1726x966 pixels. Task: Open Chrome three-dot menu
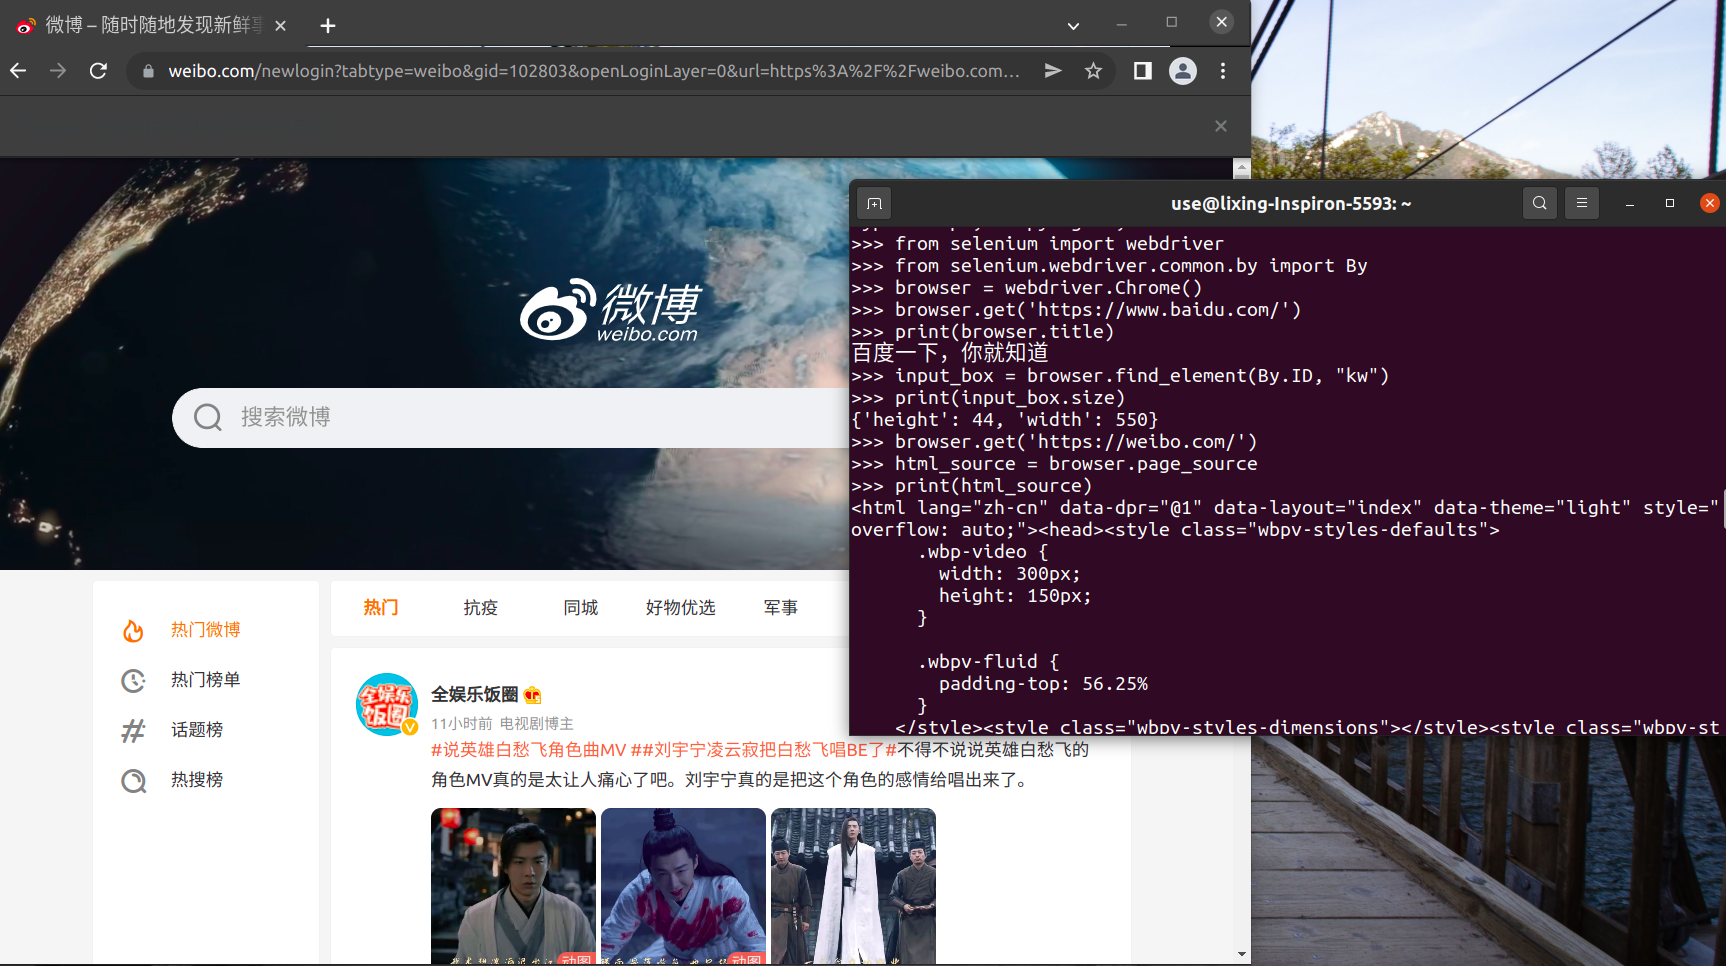pos(1223,71)
